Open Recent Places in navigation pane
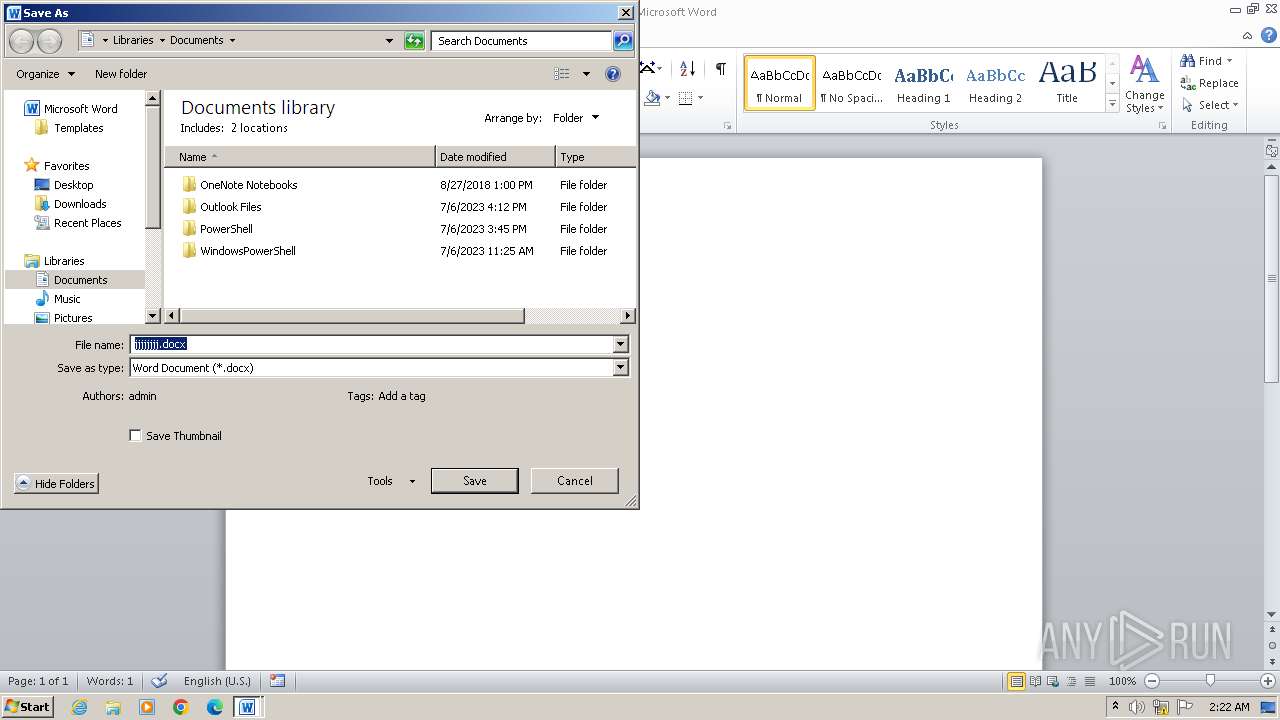The height and width of the screenshot is (720, 1280). click(x=78, y=223)
